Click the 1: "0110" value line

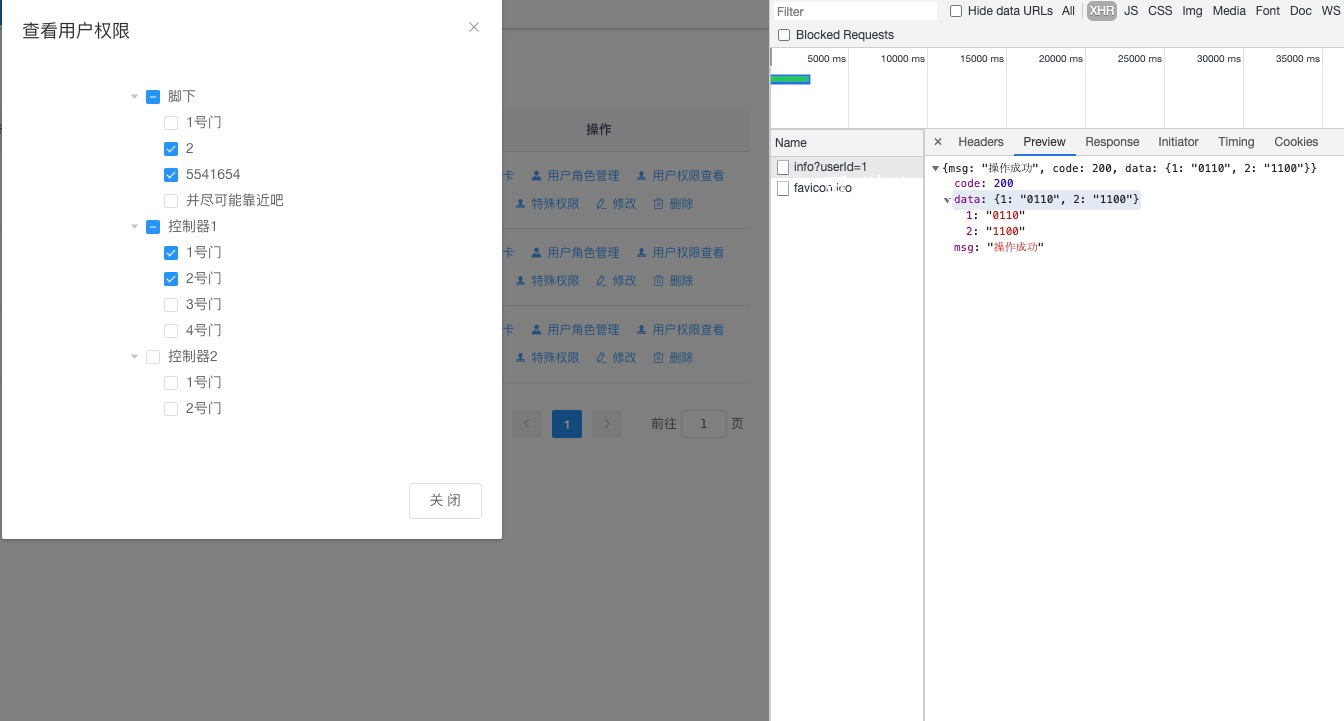coord(995,215)
